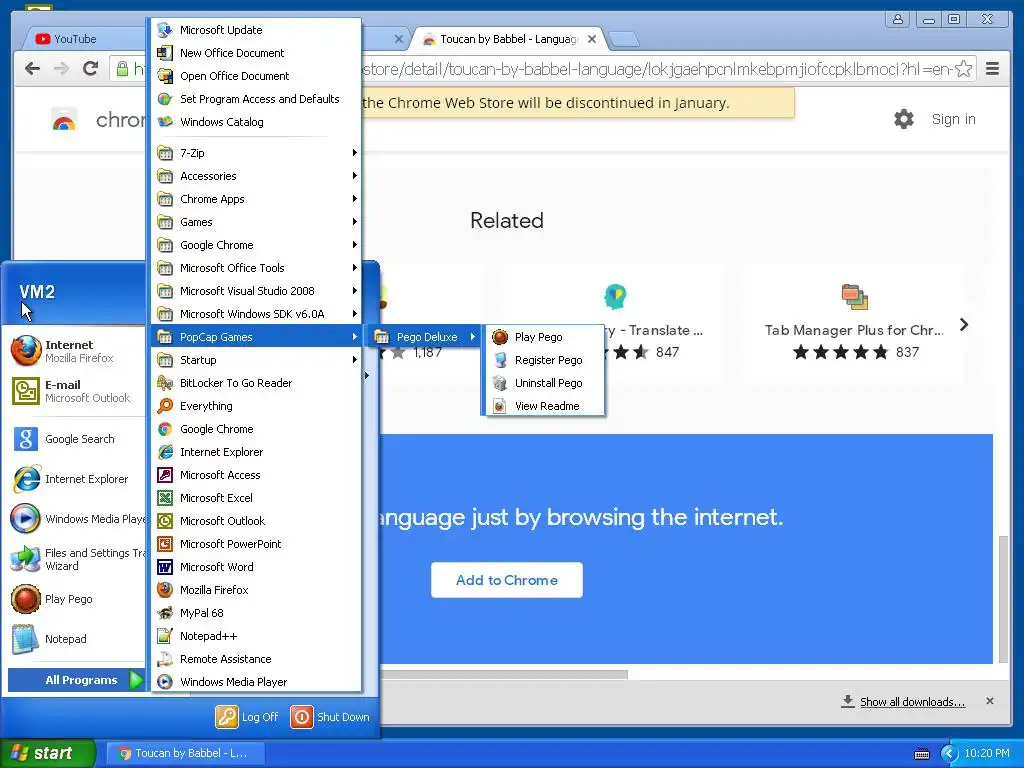This screenshot has width=1024, height=768.
Task: Expand Microsoft Windows SDK v6.0A folder
Action: 256,314
